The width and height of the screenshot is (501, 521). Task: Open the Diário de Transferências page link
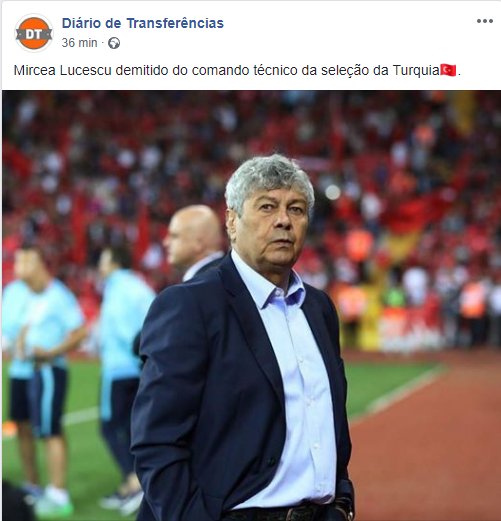pos(143,23)
